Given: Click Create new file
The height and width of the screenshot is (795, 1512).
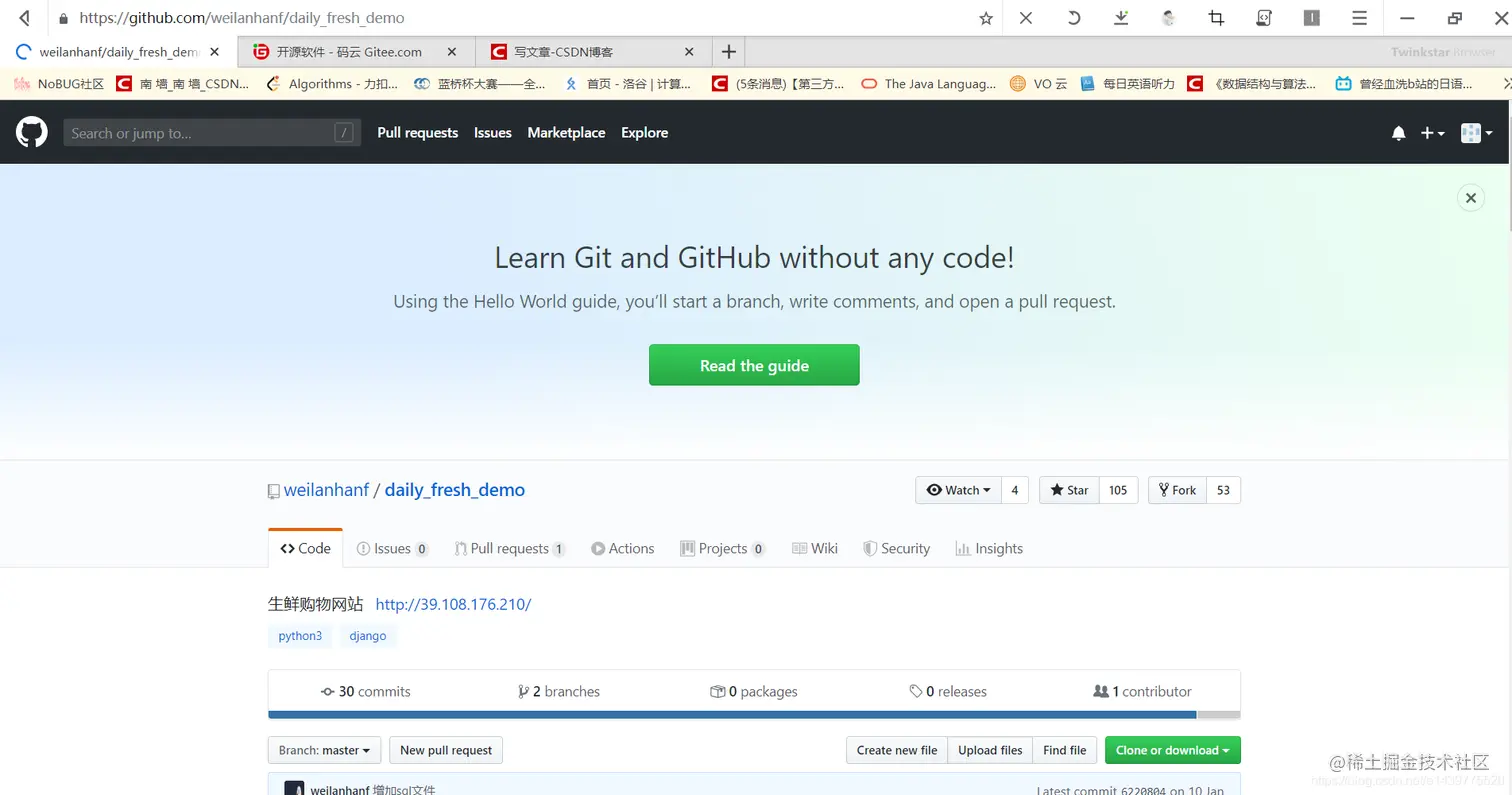Looking at the screenshot, I should (x=897, y=750).
